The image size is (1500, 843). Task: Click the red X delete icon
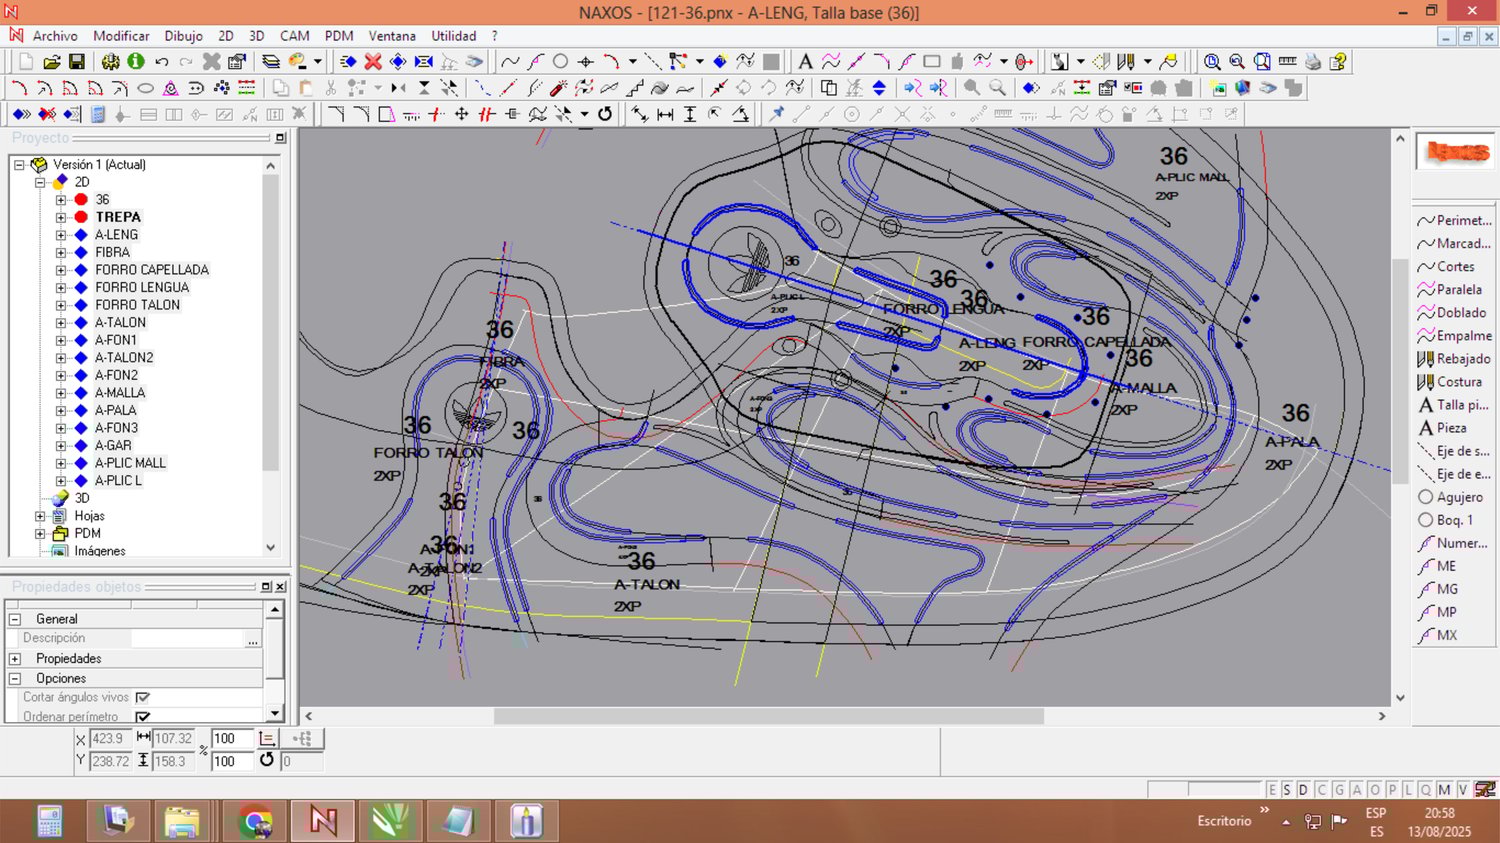[373, 62]
